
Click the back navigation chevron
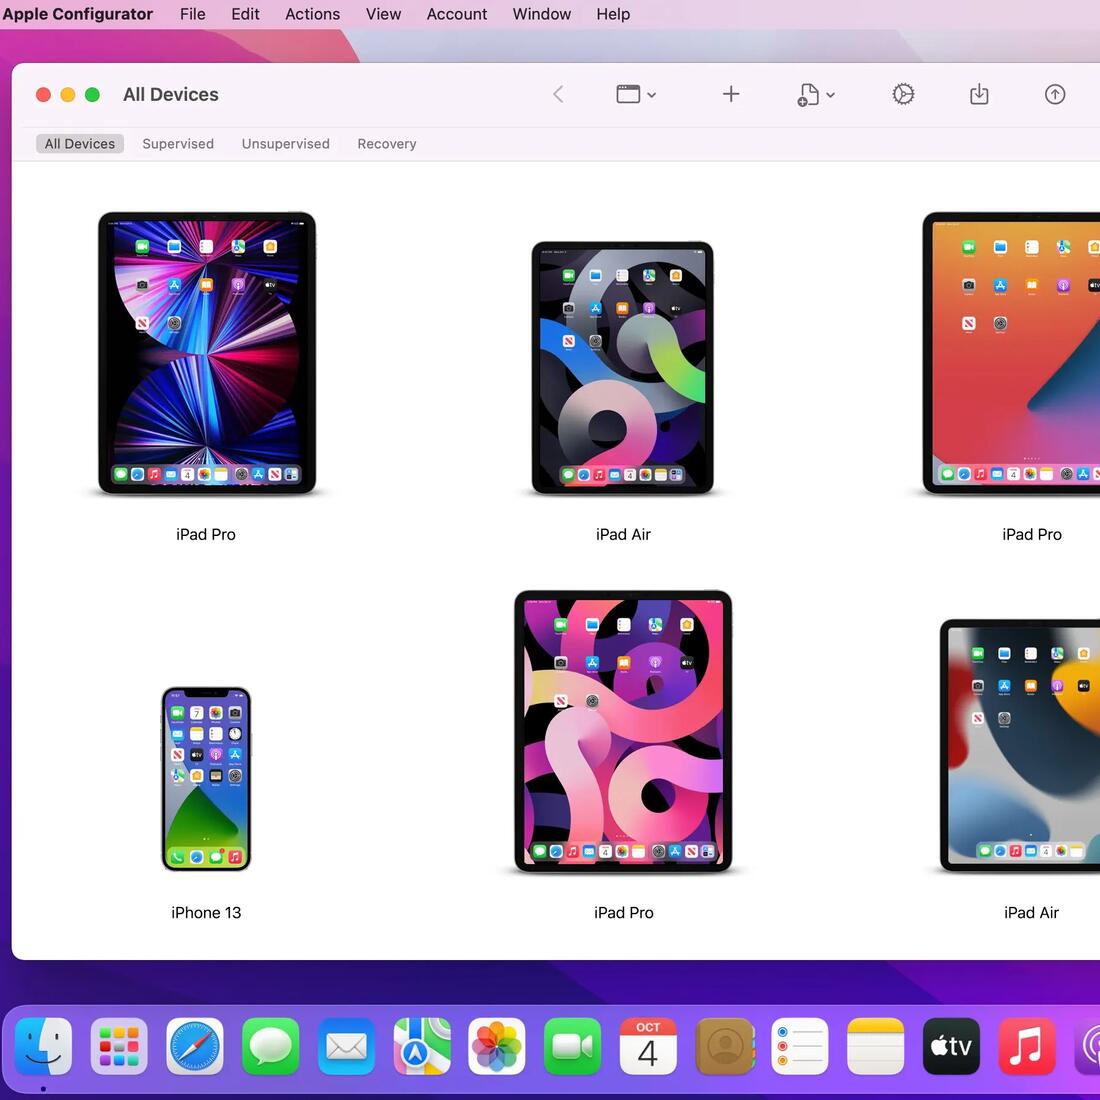coord(558,94)
